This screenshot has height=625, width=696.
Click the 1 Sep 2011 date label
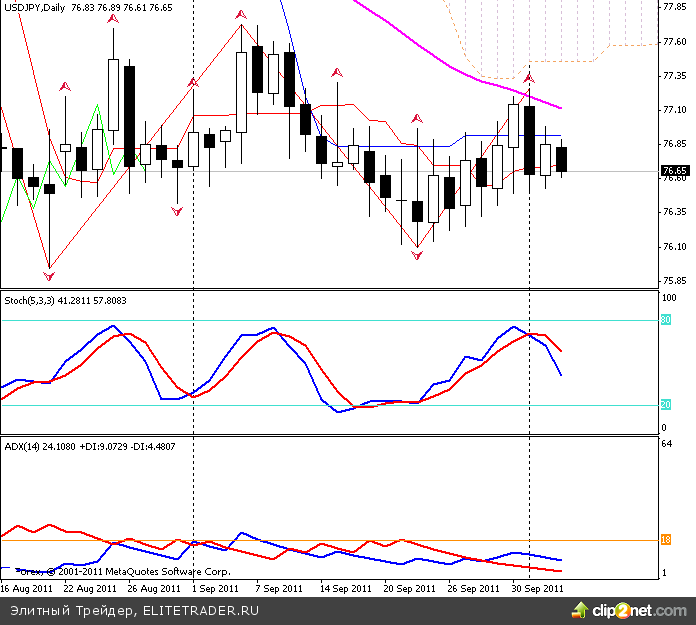click(x=215, y=589)
